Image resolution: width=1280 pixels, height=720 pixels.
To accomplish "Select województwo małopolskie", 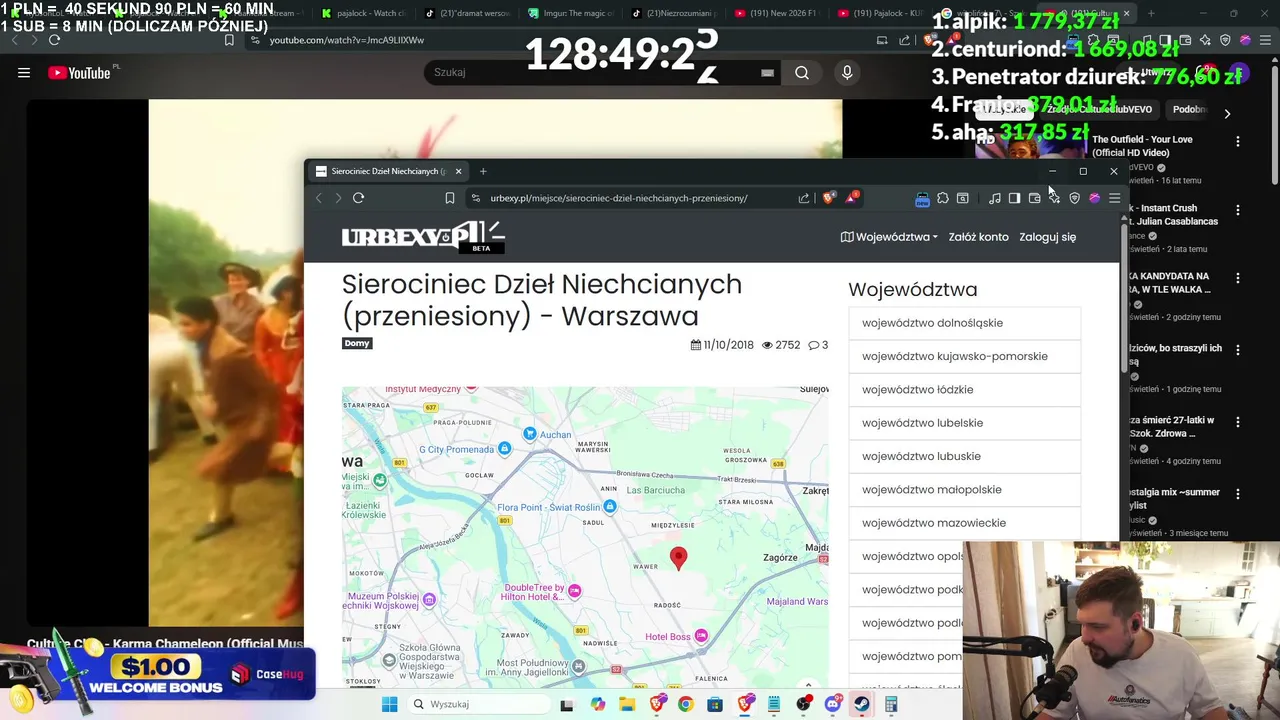I will click(x=964, y=490).
